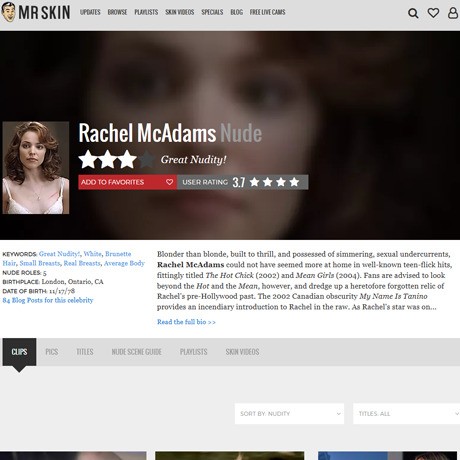The width and height of the screenshot is (460, 460).
Task: Open the Specials menu item
Action: (212, 12)
